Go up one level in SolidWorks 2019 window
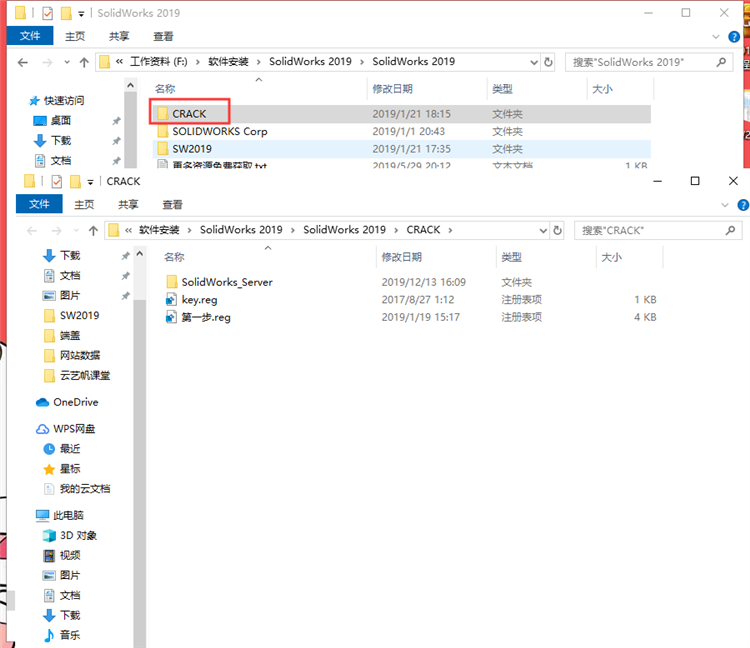 (x=84, y=62)
